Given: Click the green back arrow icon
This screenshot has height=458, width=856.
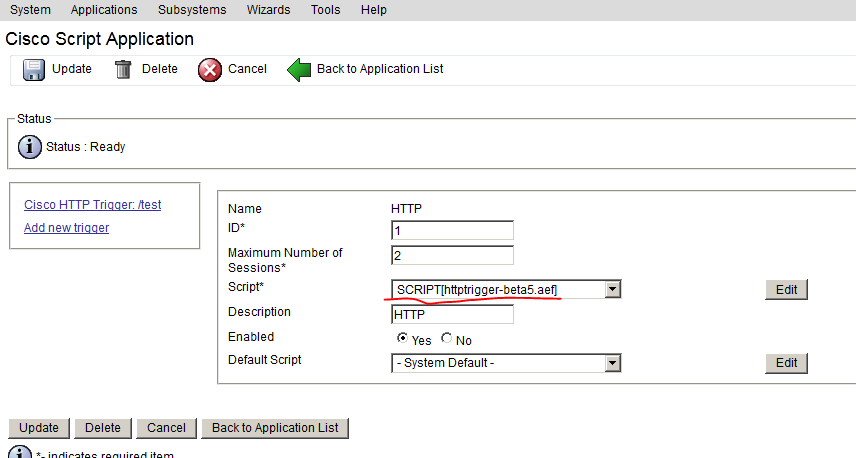Looking at the screenshot, I should tap(299, 70).
